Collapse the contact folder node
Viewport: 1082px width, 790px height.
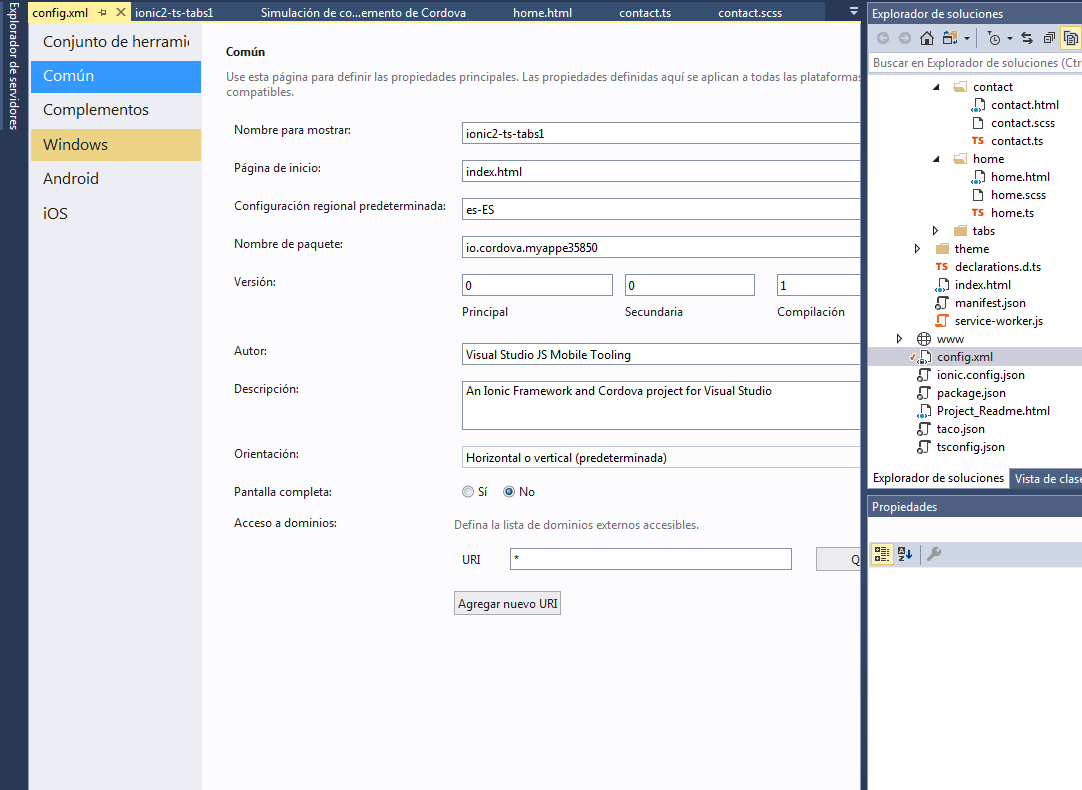936,87
